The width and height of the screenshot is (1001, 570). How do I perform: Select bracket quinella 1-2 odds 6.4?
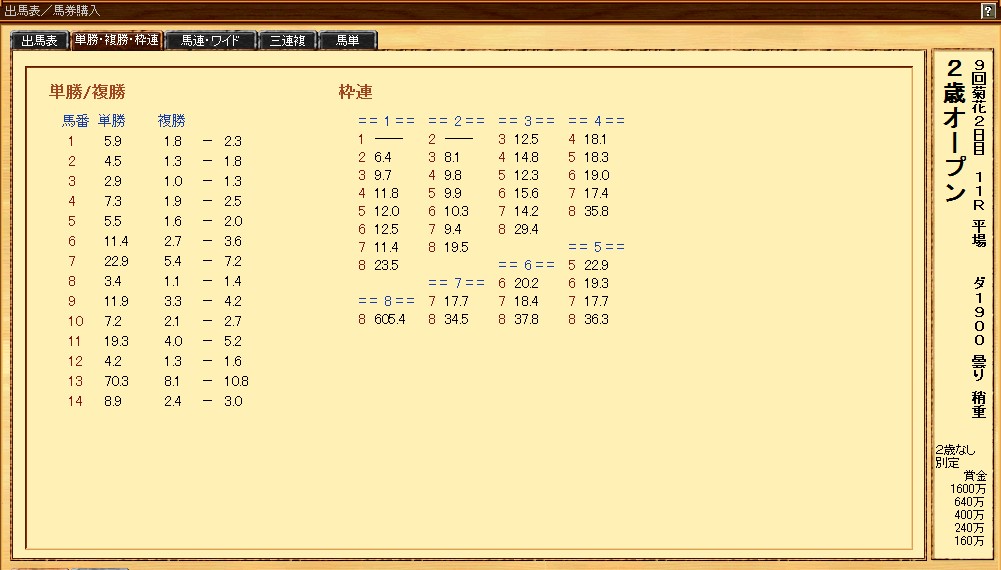pyautogui.click(x=383, y=157)
